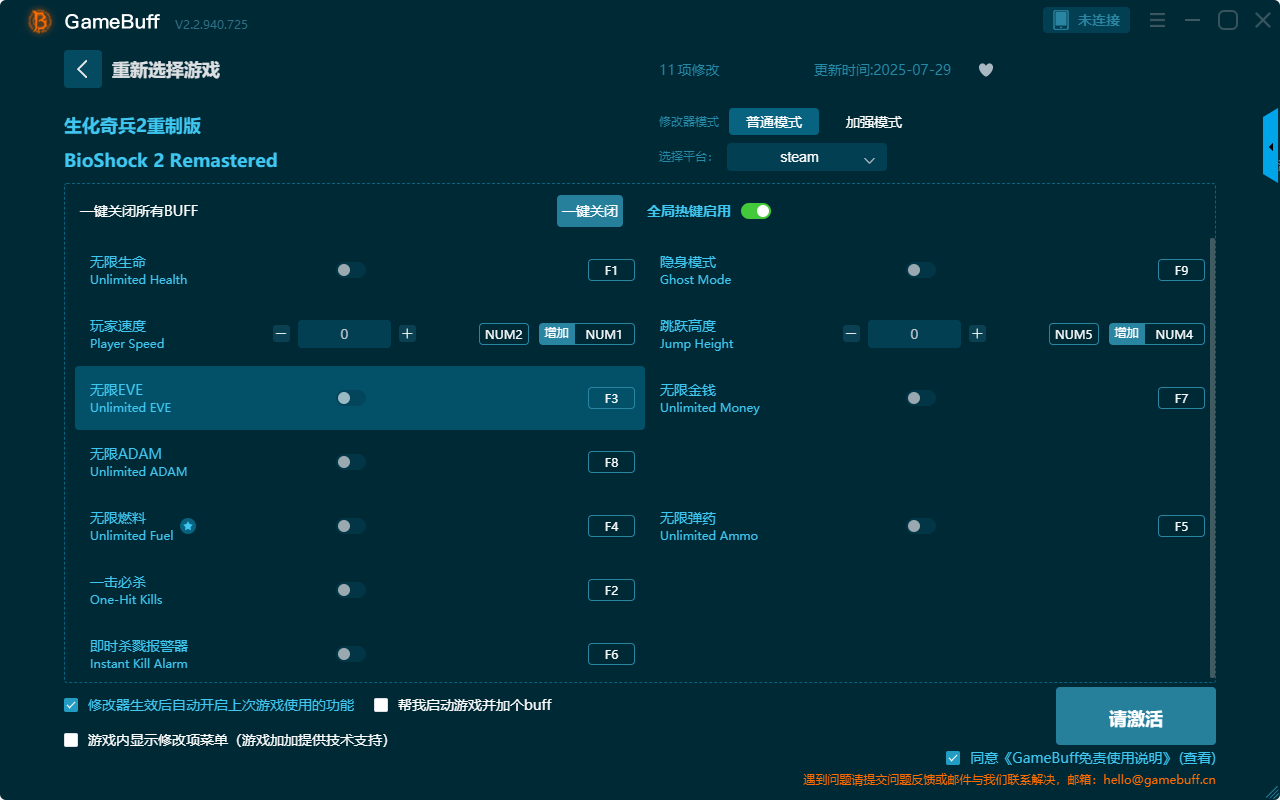Viewport: 1280px width, 800px height.
Task: Enable Ghost Mode switch
Action: [921, 270]
